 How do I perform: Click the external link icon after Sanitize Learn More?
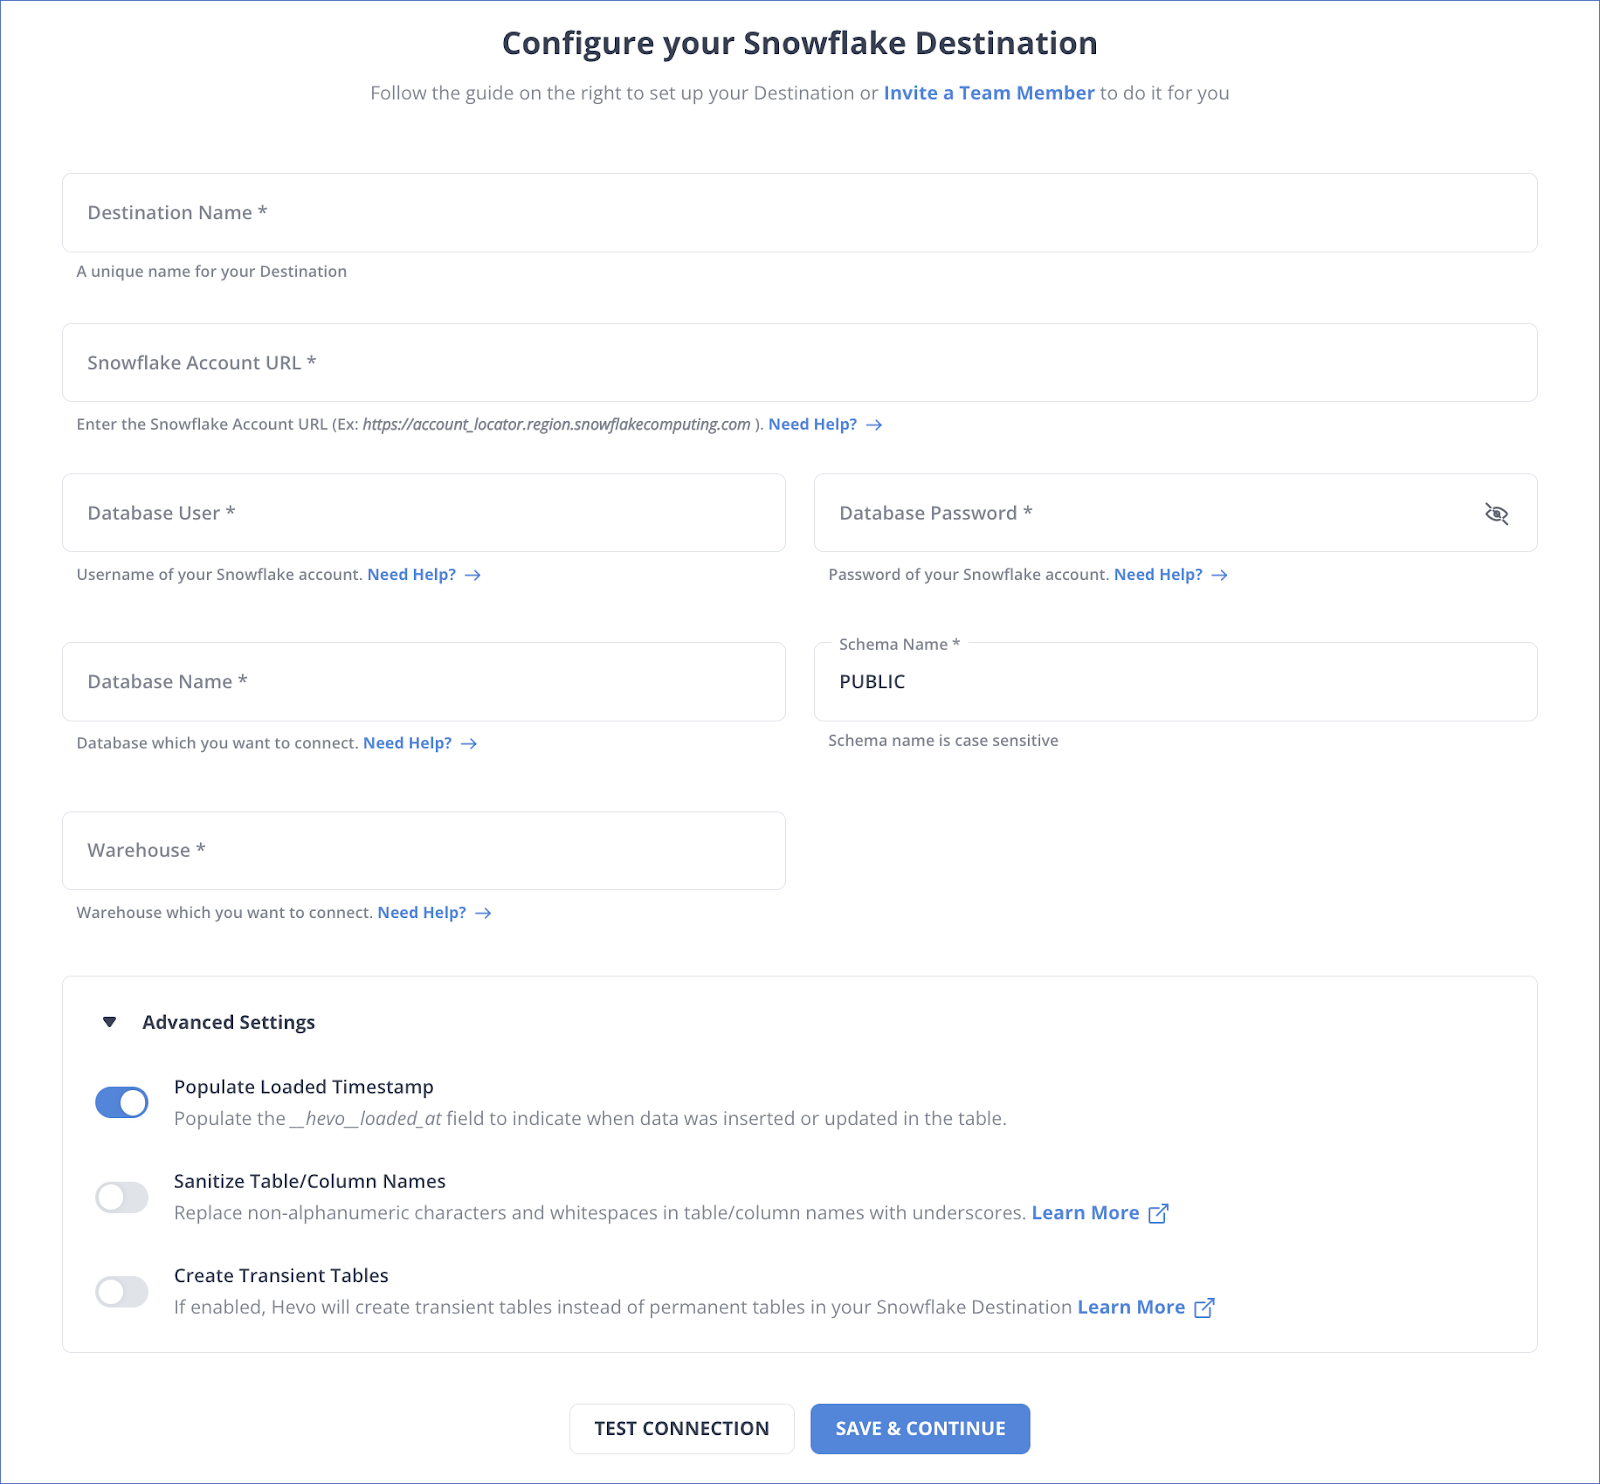[1158, 1212]
